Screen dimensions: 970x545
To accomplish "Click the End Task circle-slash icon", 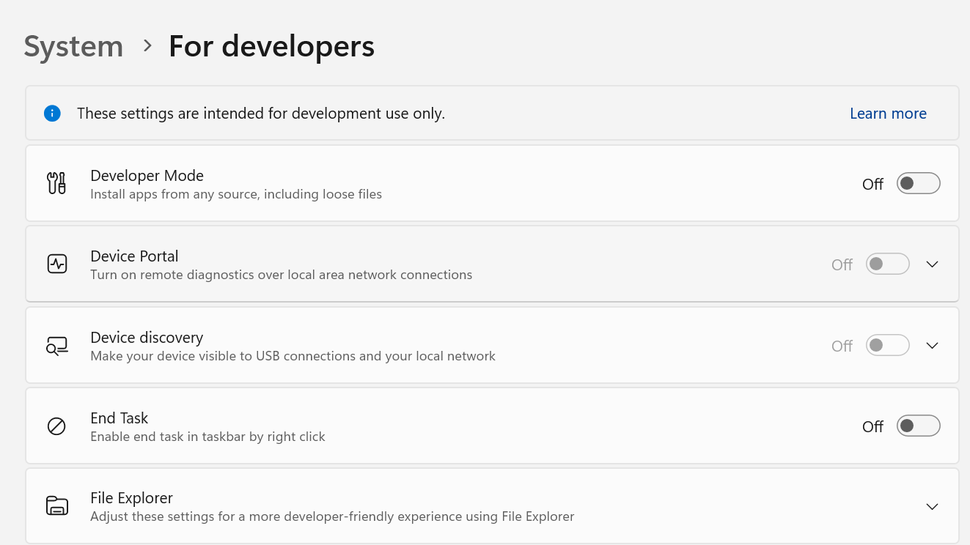I will [x=57, y=426].
